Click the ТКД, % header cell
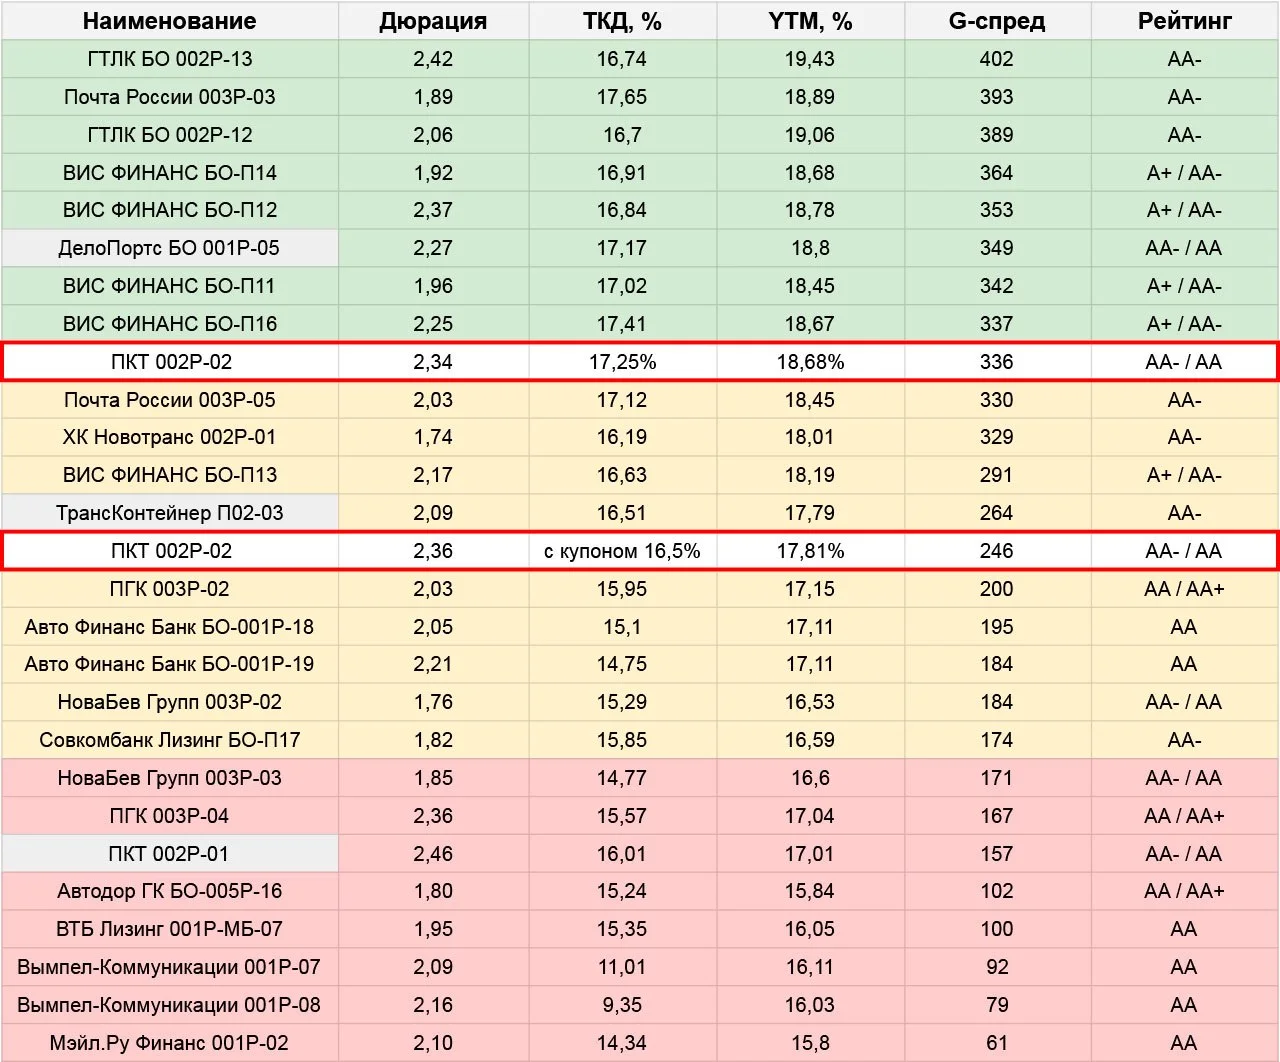The image size is (1280, 1062). pyautogui.click(x=622, y=21)
